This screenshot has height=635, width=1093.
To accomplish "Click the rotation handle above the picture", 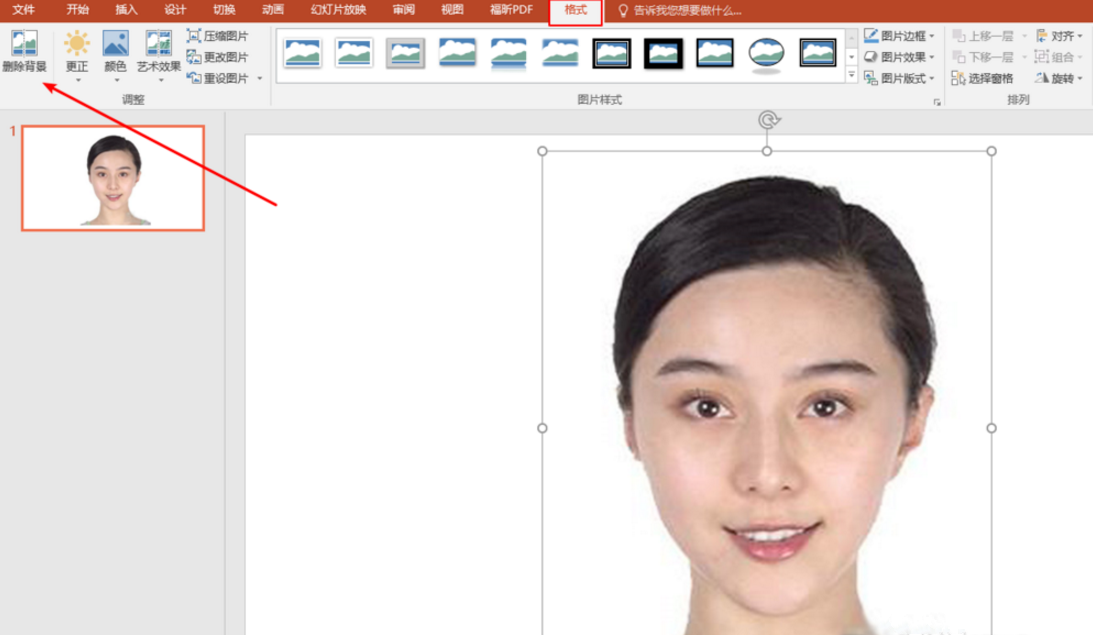I will (x=767, y=121).
